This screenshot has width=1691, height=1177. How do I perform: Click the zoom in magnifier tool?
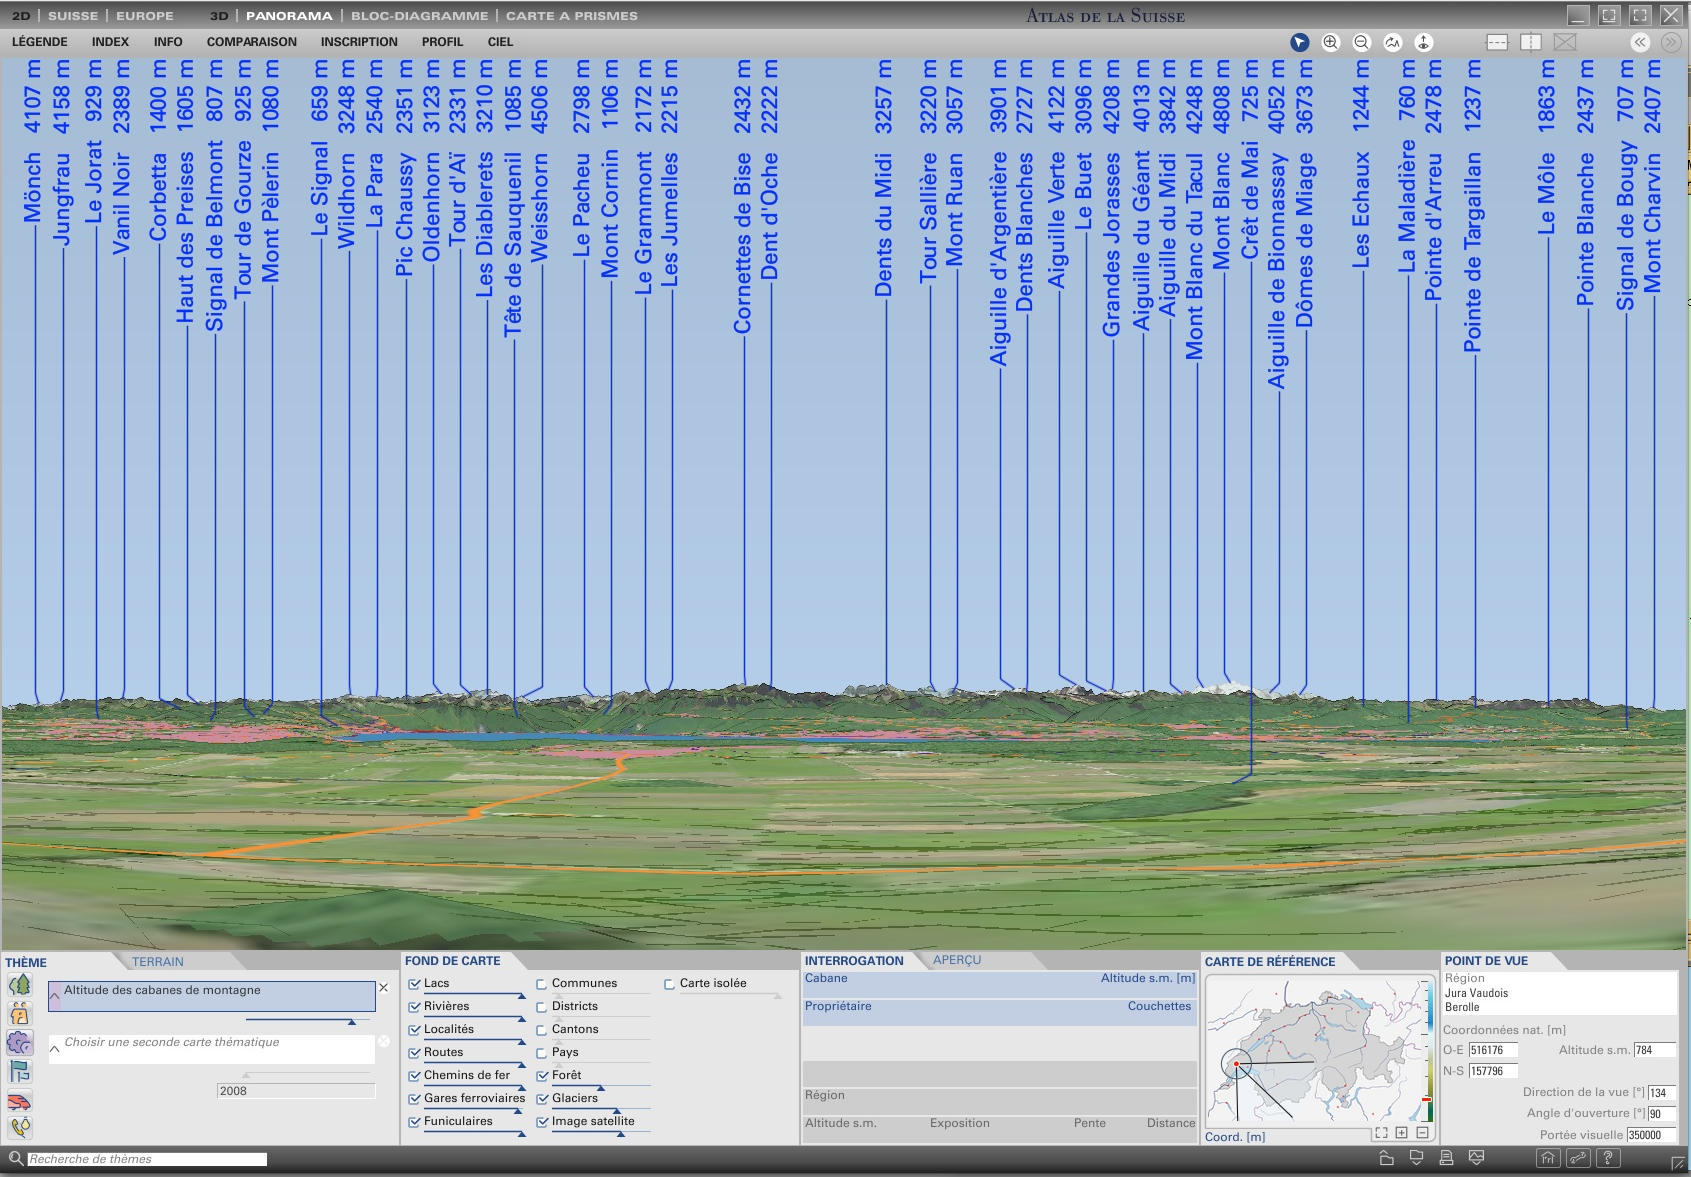1330,42
